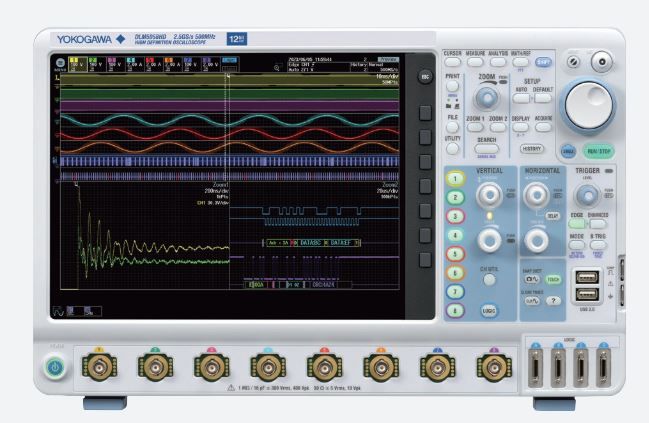
Task: Hit the trigger MODE button
Action: (x=577, y=245)
